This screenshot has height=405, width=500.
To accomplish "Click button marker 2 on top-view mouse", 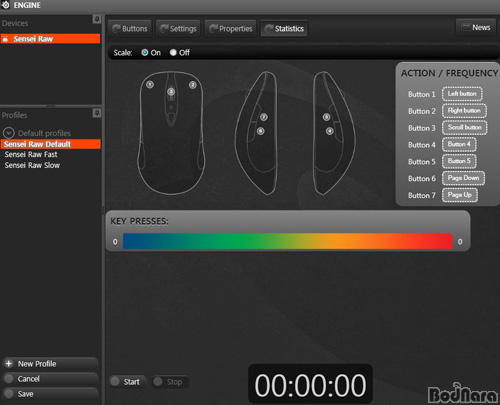I will tap(193, 85).
